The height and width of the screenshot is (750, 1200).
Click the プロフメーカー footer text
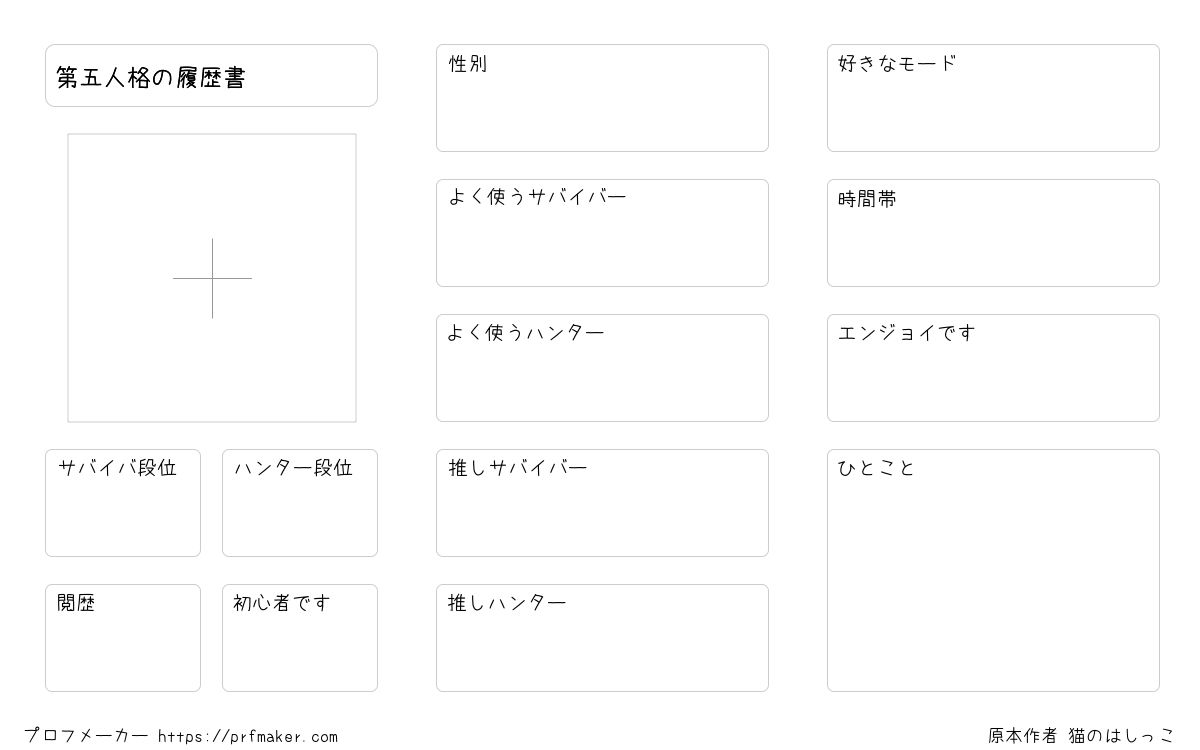pos(86,736)
